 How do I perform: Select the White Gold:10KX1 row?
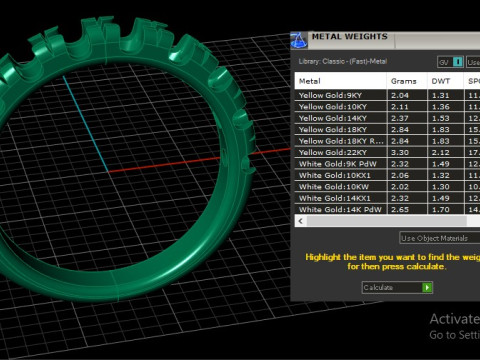[387, 175]
